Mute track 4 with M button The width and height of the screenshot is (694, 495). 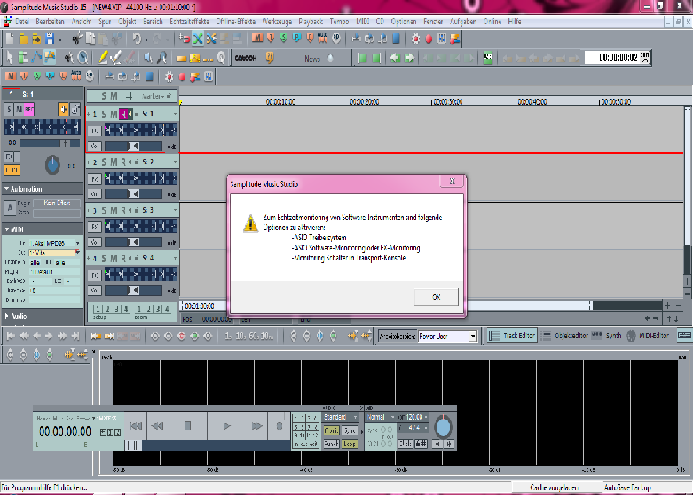(x=114, y=258)
